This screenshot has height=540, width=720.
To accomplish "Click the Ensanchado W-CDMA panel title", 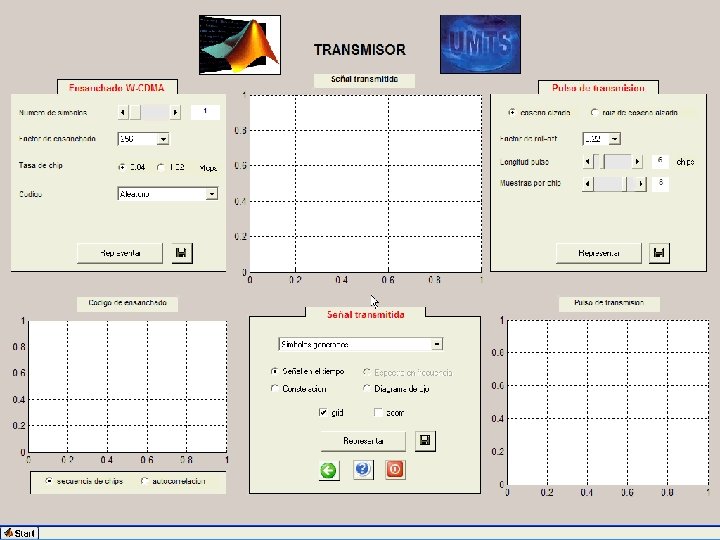I will click(x=117, y=88).
